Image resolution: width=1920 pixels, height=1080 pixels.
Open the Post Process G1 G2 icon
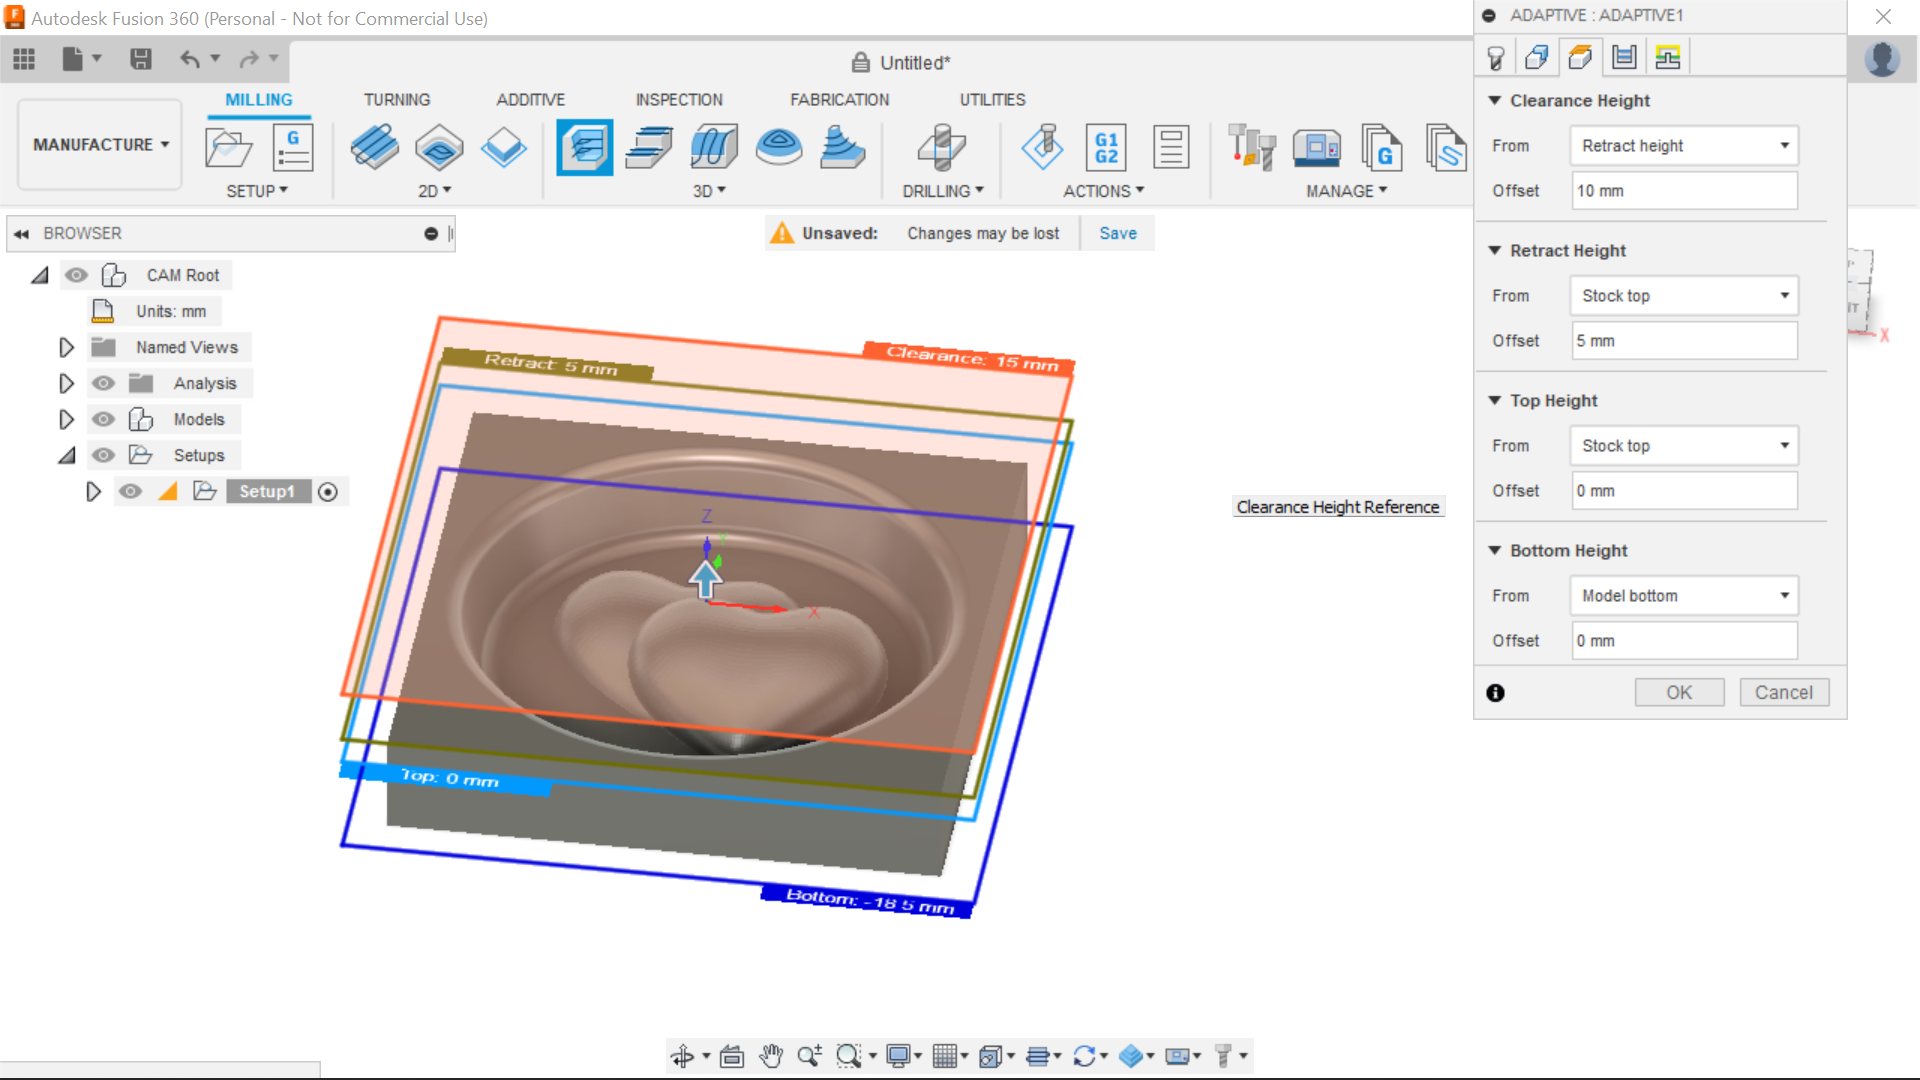tap(1106, 148)
